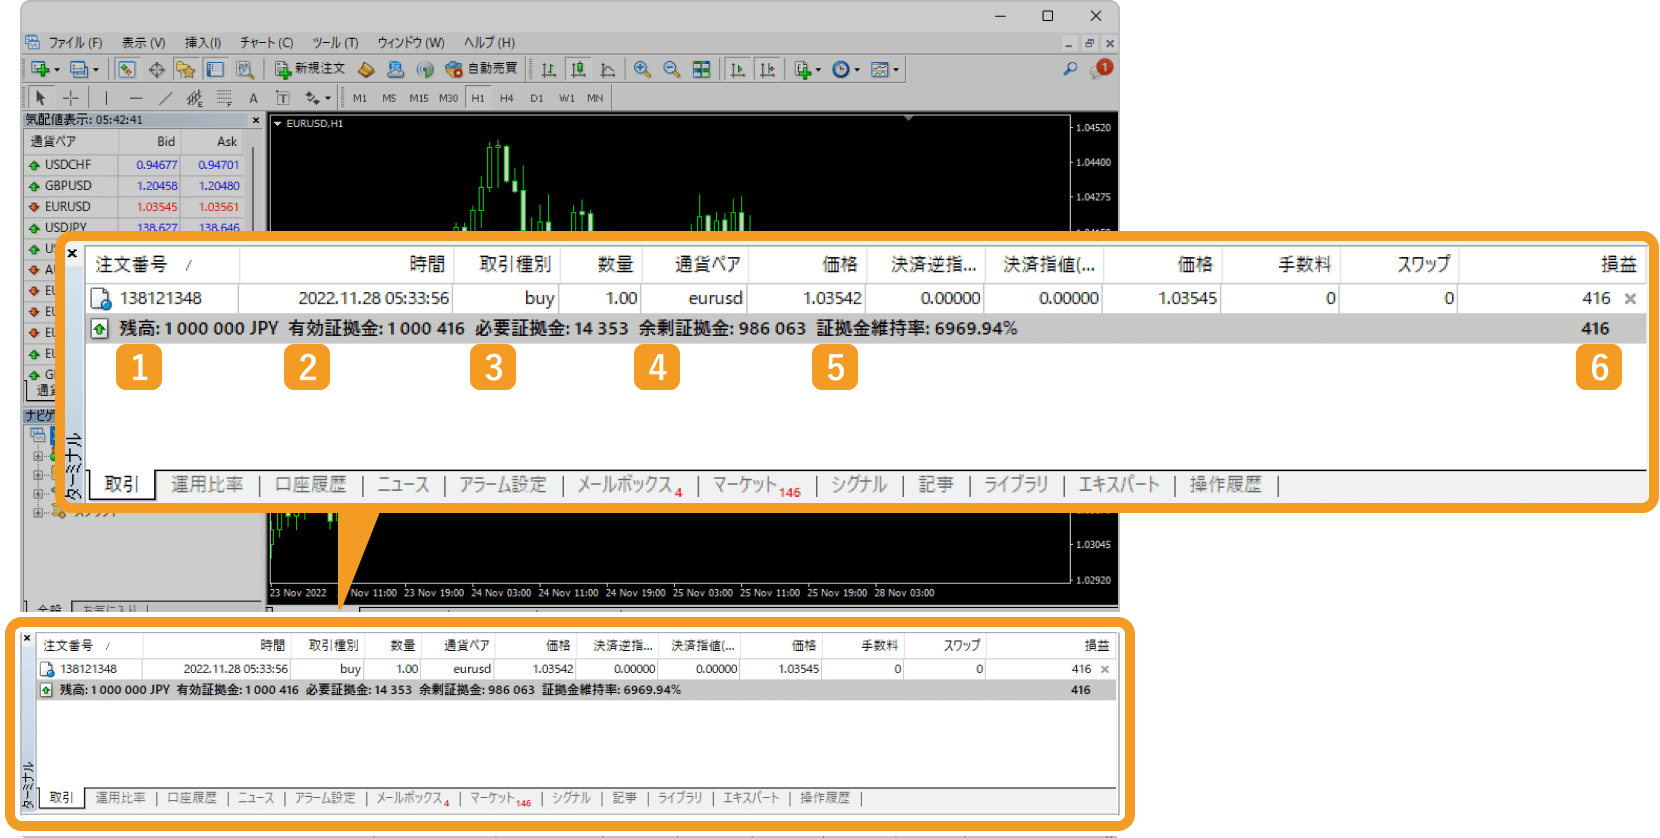Switch chart timeframe to H4
The image size is (1660, 838).
tap(507, 98)
